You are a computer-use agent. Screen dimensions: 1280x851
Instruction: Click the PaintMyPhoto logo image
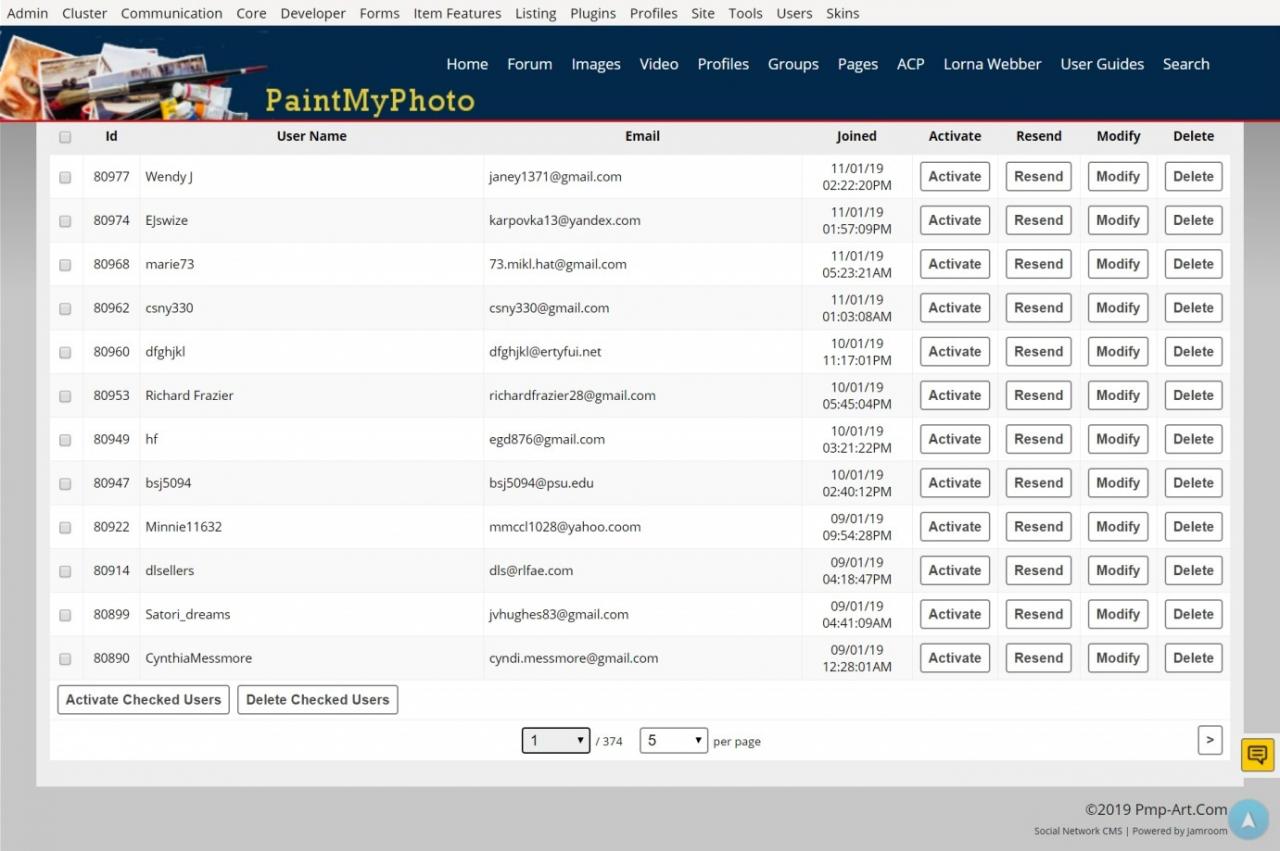coord(240,77)
